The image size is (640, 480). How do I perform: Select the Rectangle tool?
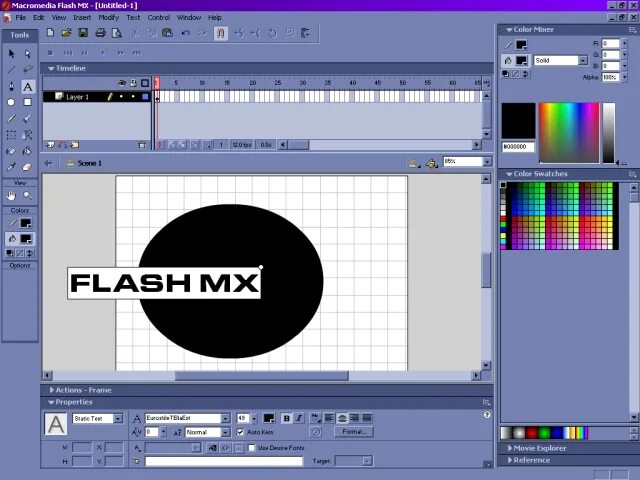[27, 102]
